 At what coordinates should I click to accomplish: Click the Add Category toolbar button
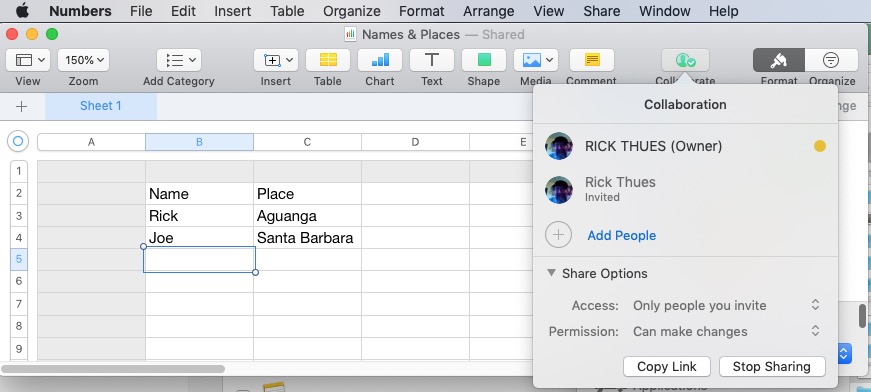pos(178,60)
